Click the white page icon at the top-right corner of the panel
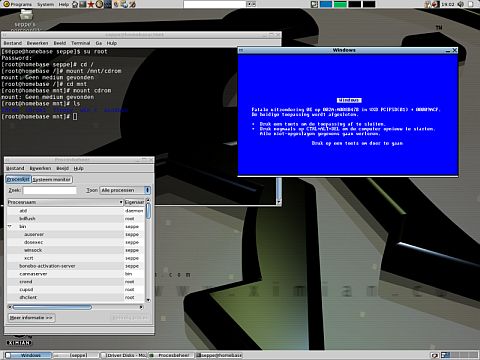 tap(471, 4)
